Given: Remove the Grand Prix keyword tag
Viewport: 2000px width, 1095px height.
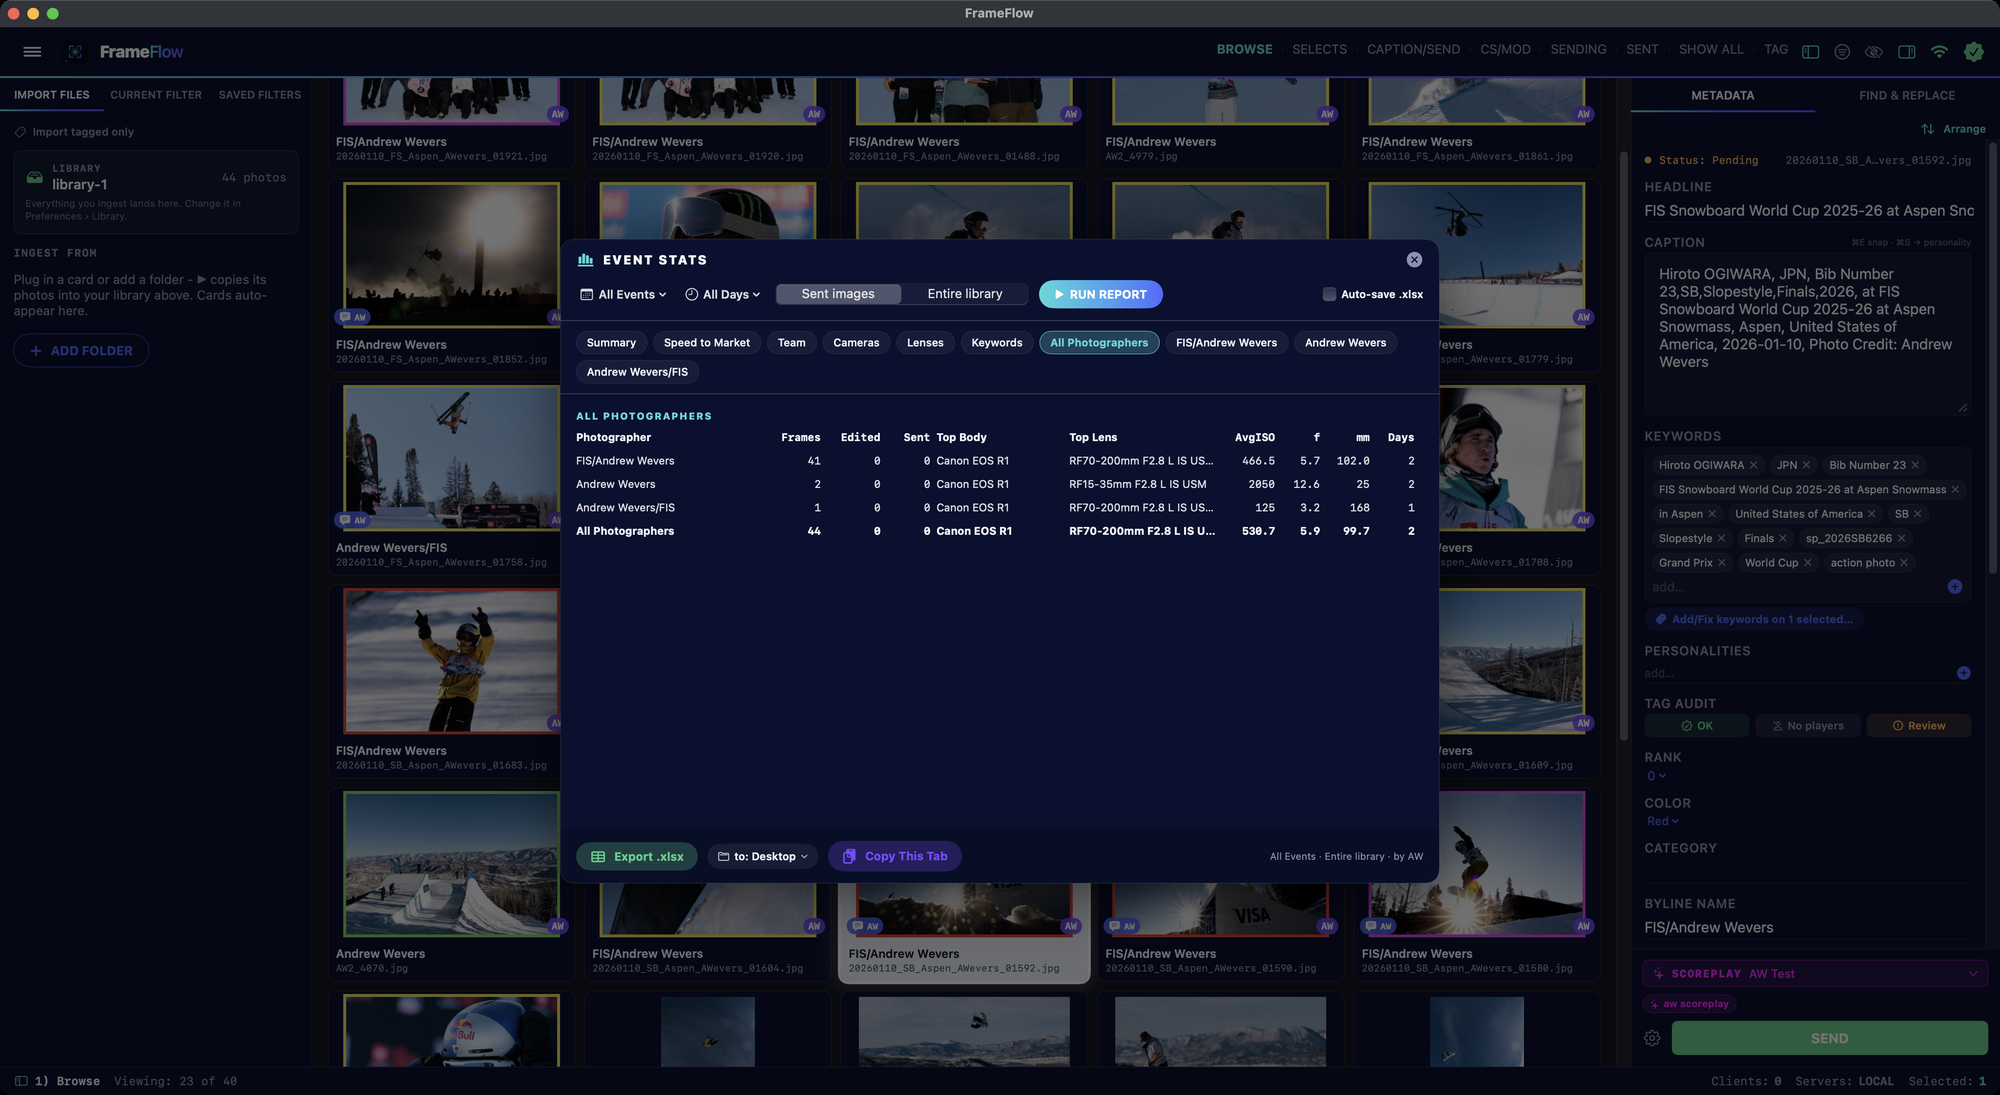Looking at the screenshot, I should coord(1721,563).
